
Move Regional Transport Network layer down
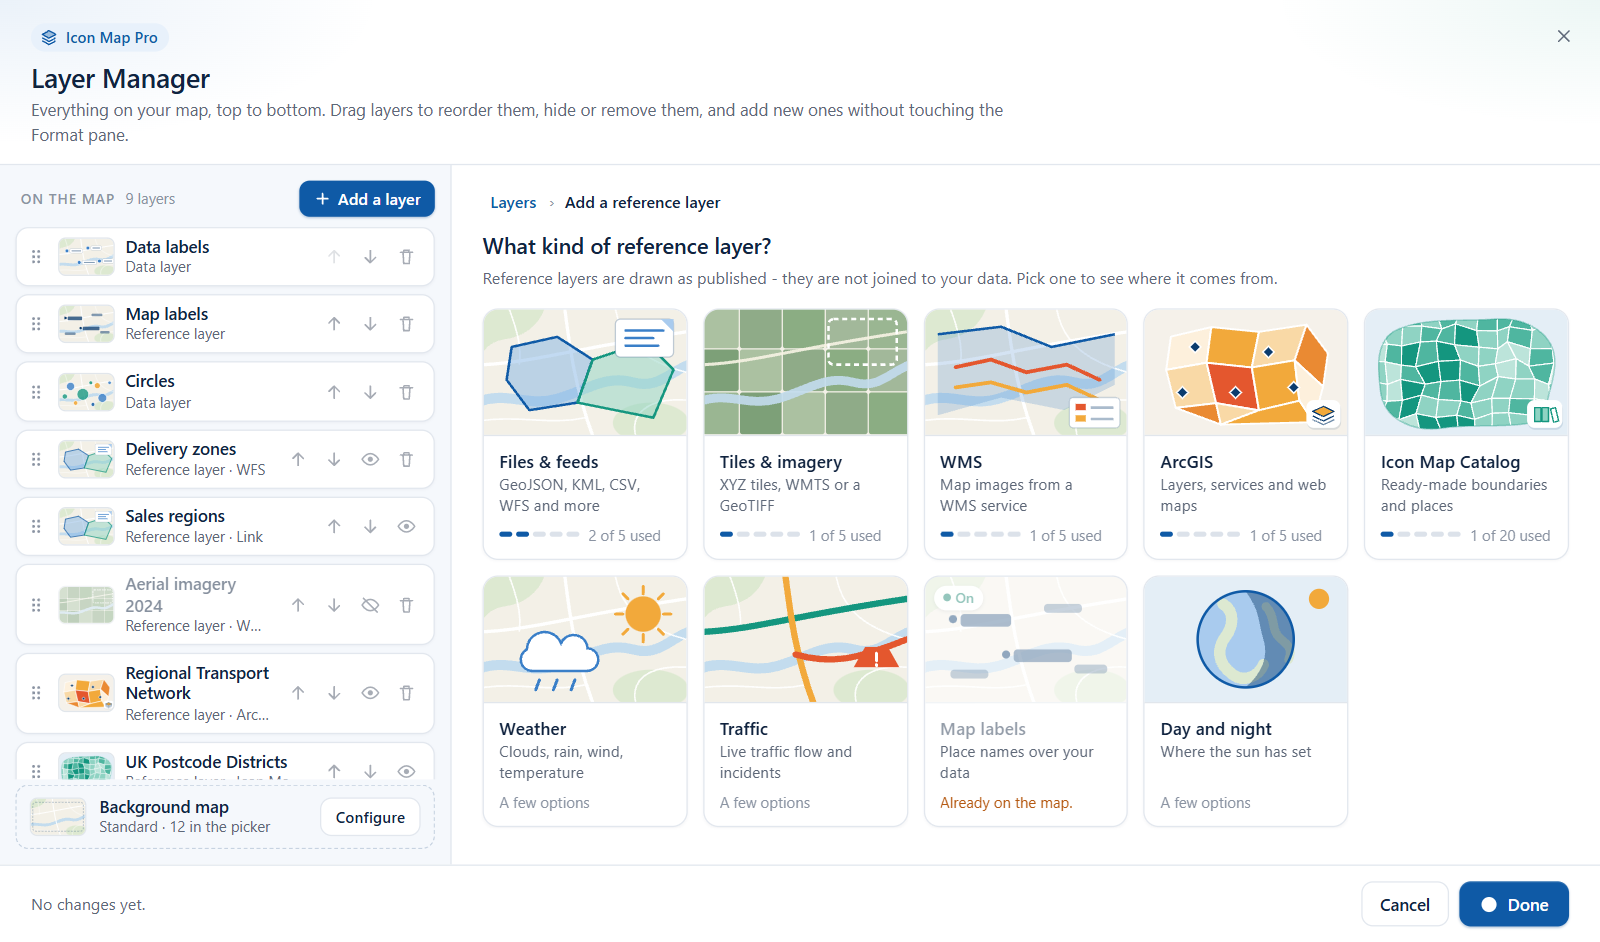(334, 693)
